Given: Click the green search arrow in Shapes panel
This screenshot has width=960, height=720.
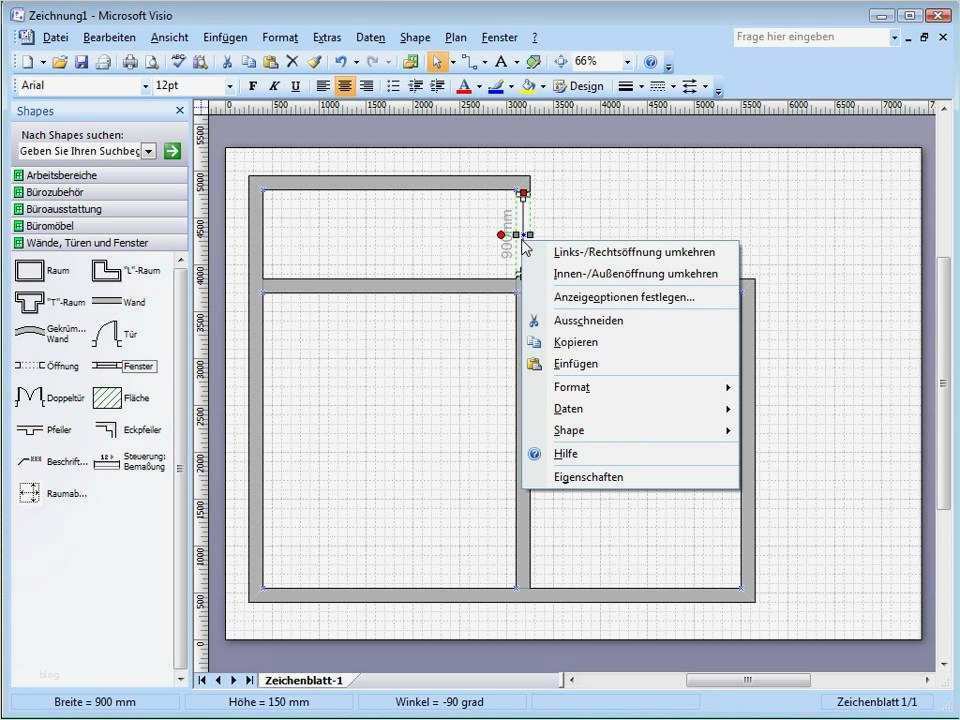Looking at the screenshot, I should [173, 151].
